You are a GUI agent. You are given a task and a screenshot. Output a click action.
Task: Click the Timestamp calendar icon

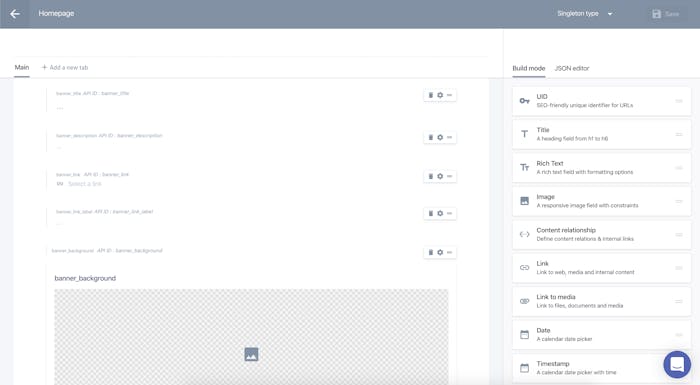point(525,368)
